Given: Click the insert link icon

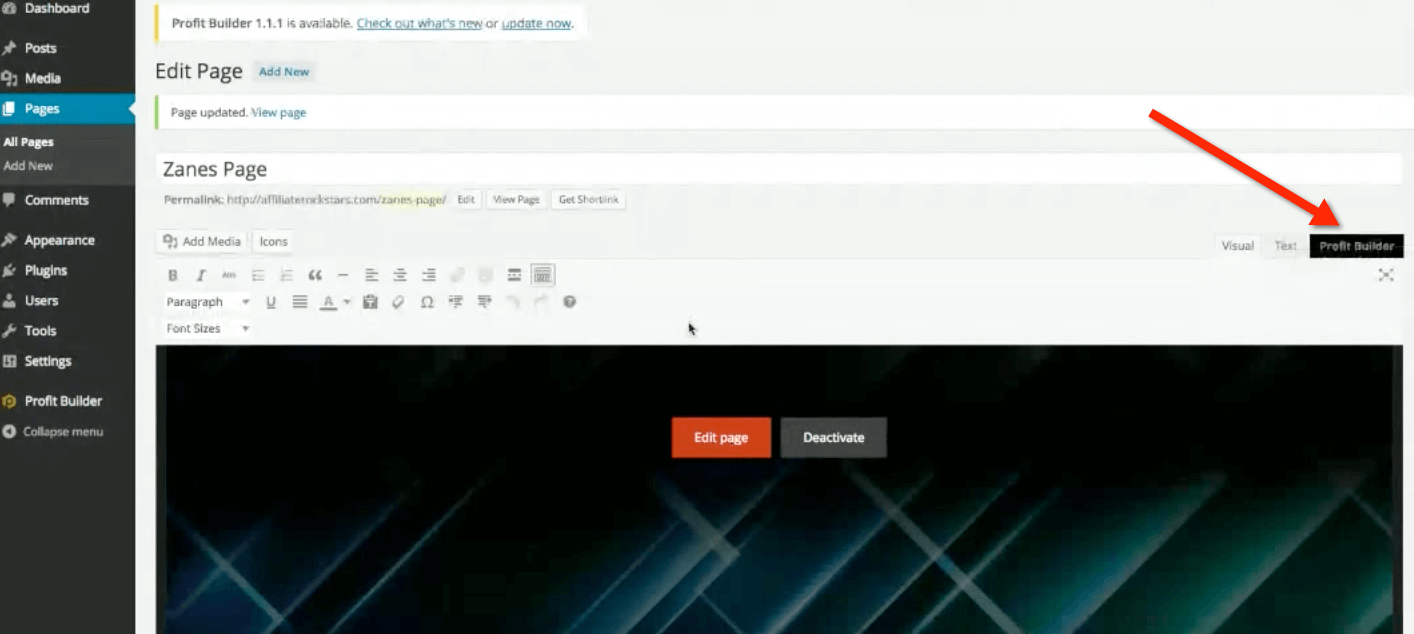Looking at the screenshot, I should [458, 275].
